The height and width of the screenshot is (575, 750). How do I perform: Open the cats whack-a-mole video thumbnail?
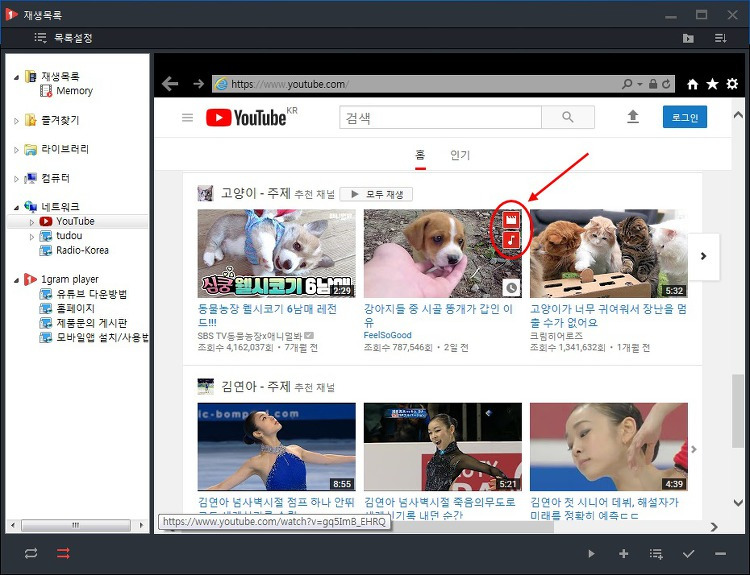tap(608, 254)
